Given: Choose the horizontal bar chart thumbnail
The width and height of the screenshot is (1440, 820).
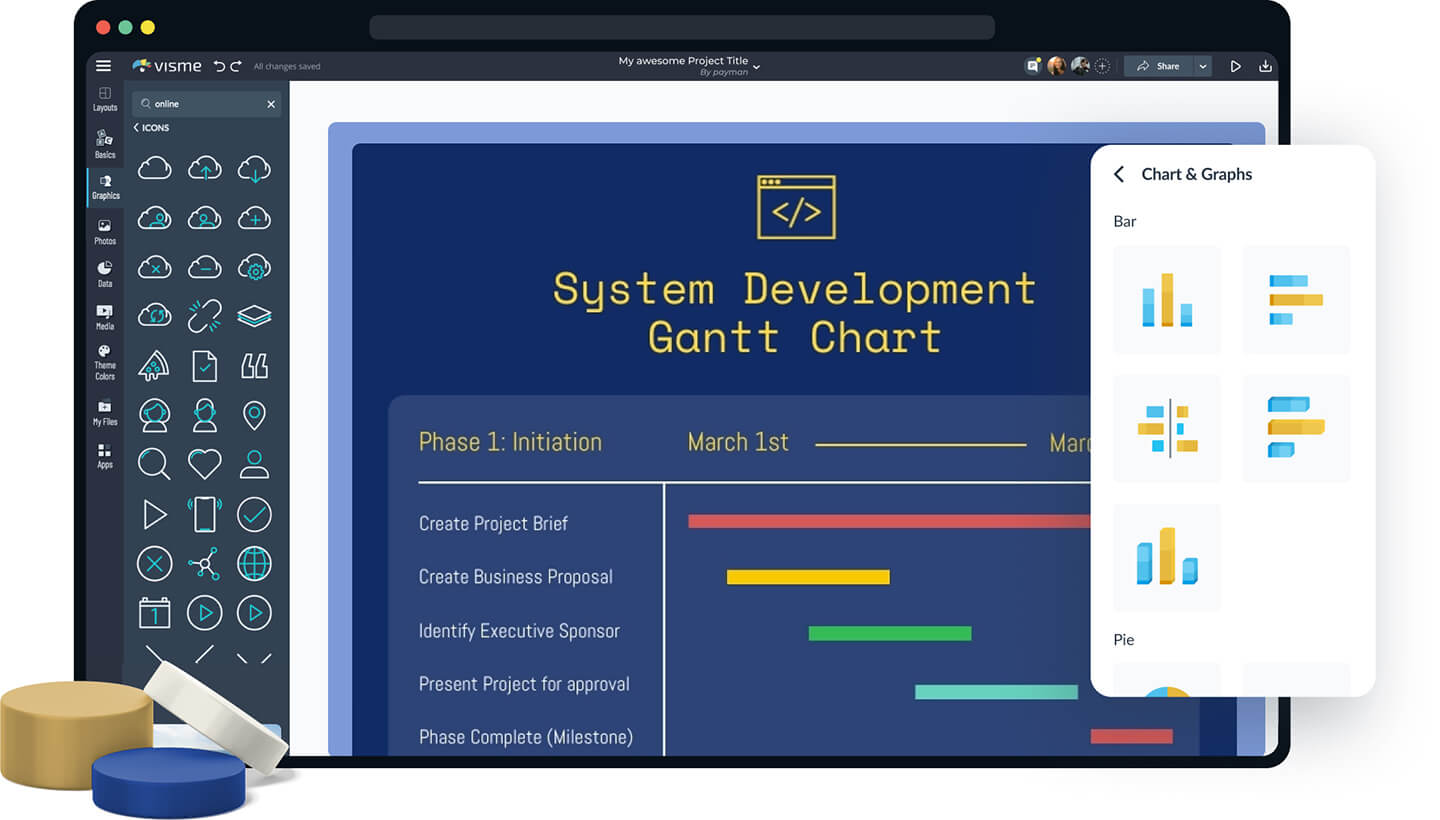Looking at the screenshot, I should pos(1296,299).
